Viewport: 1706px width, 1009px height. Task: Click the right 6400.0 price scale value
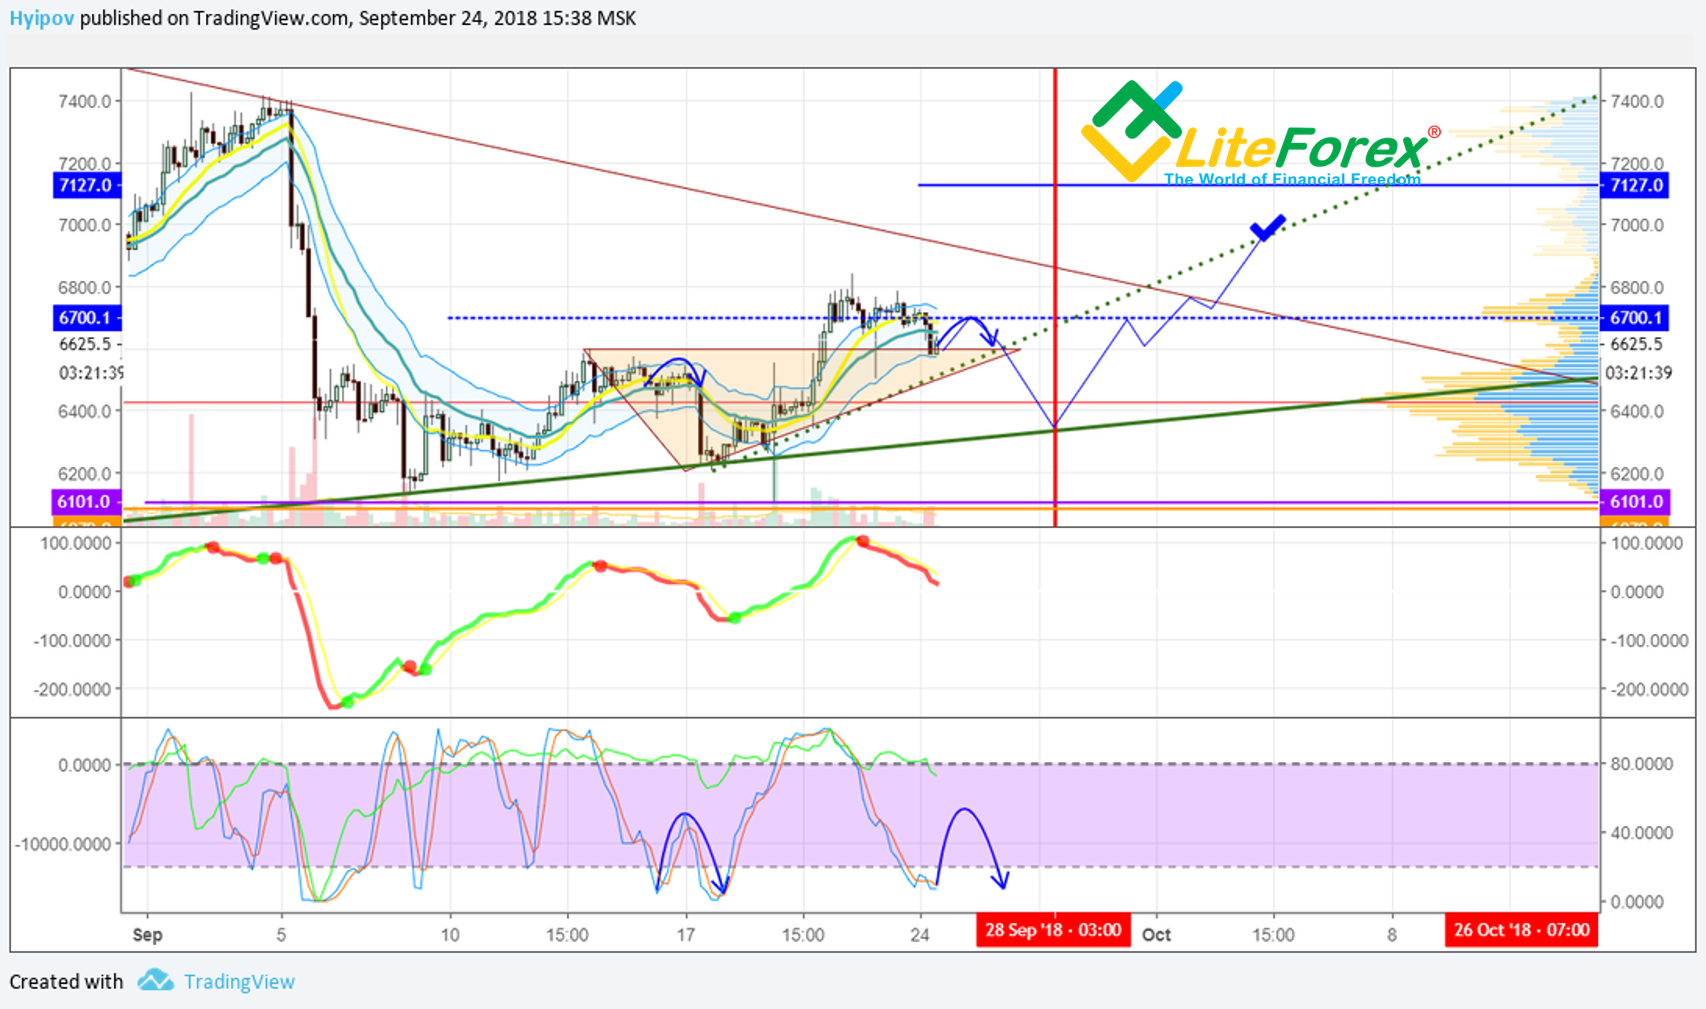[1637, 411]
